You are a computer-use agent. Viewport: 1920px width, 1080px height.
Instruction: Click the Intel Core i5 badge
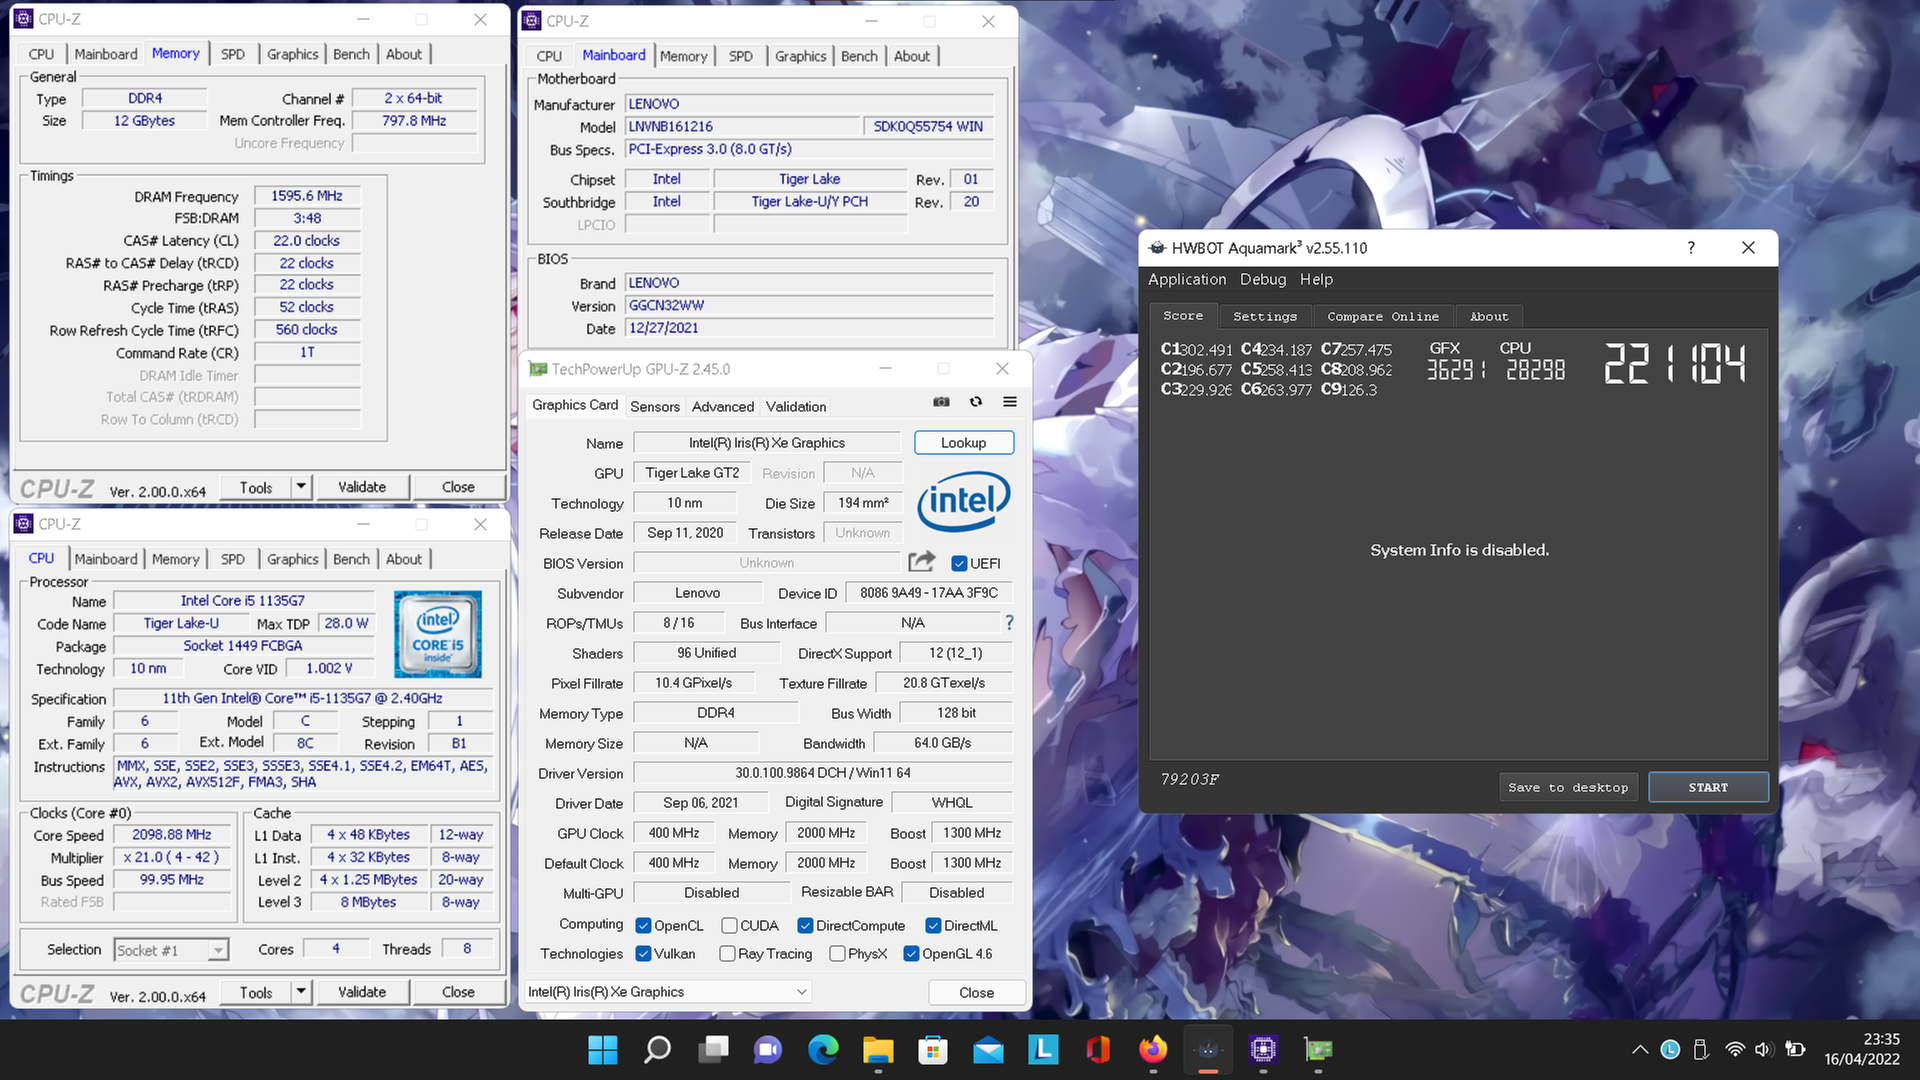[438, 634]
